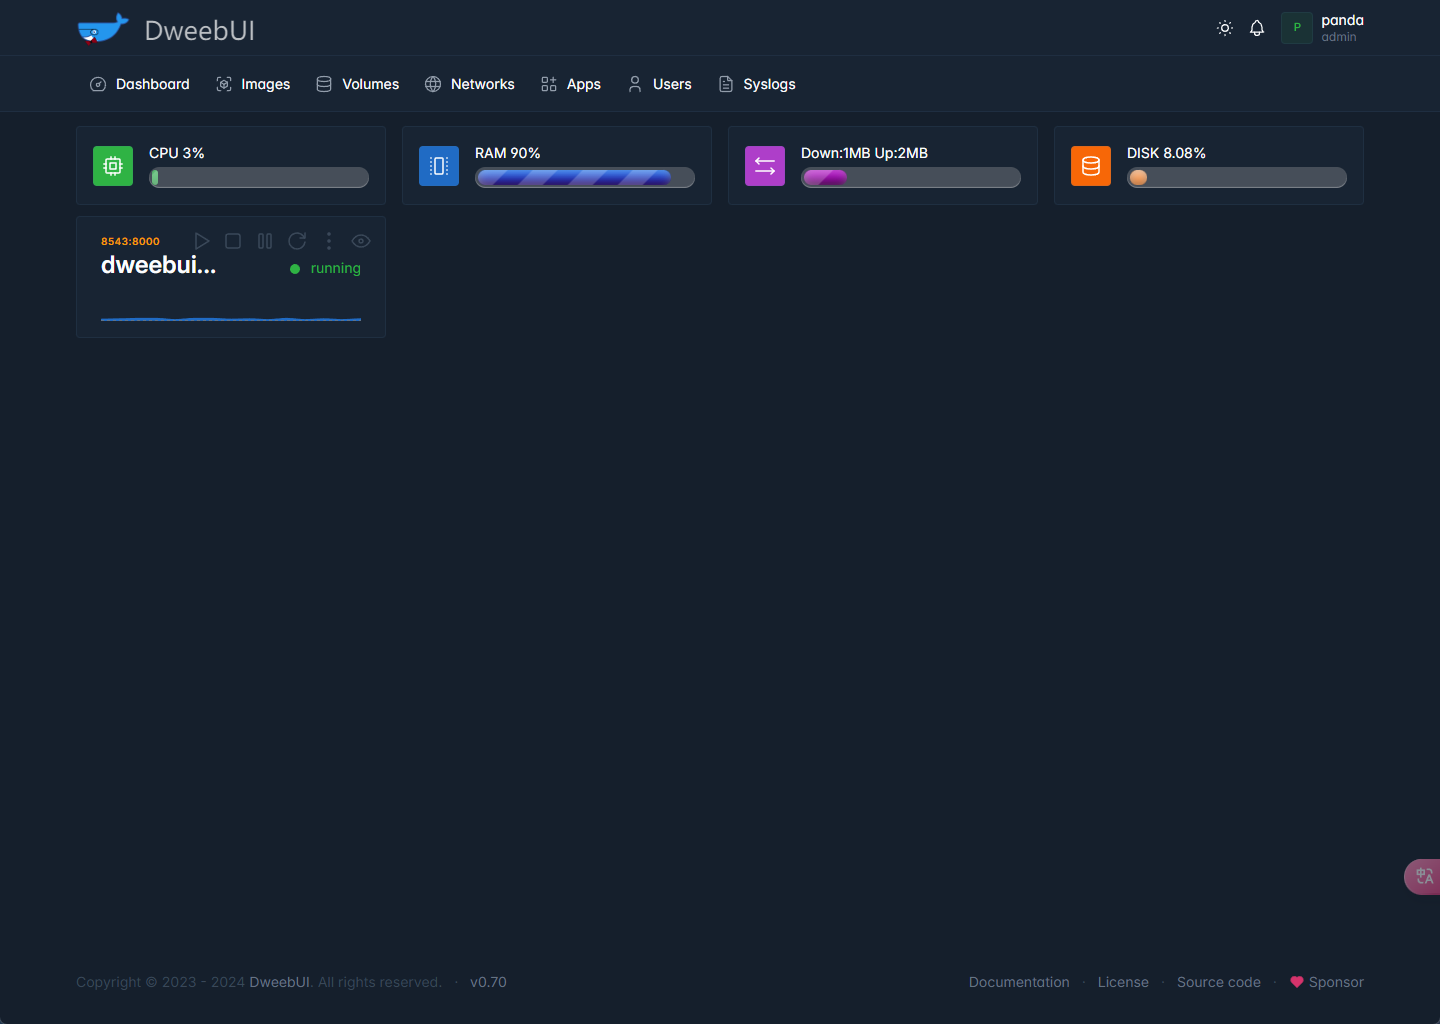The width and height of the screenshot is (1440, 1024).
Task: Click the running status label
Action: coord(335,268)
